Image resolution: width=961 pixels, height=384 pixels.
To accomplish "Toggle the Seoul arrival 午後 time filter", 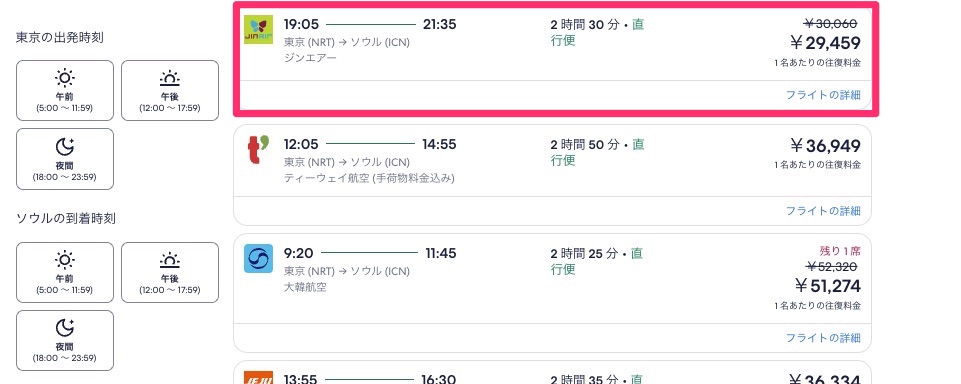I will [170, 273].
